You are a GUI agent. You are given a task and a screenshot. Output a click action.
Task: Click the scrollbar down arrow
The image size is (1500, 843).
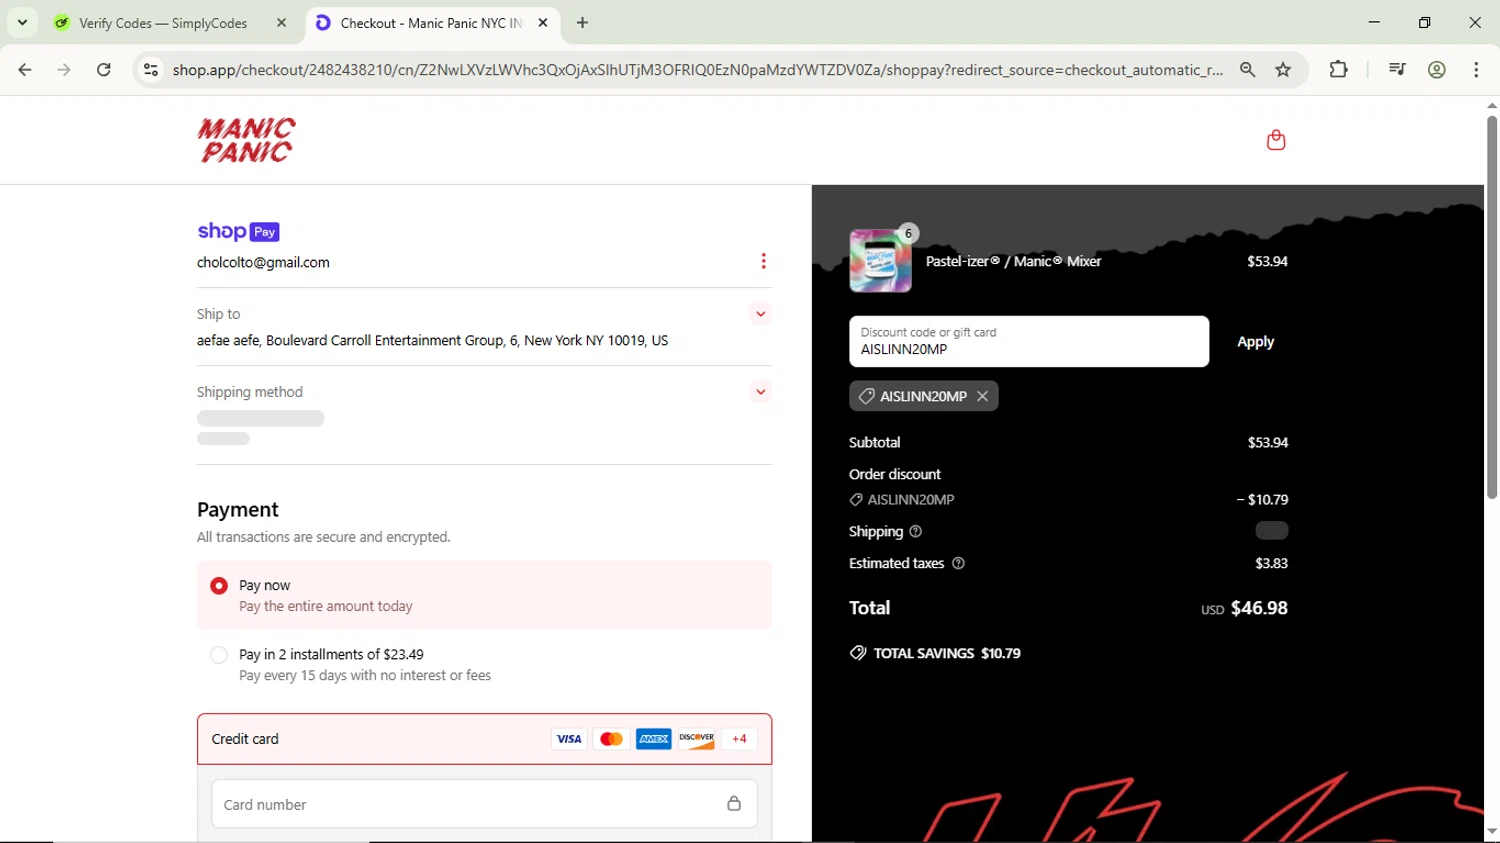point(1491,831)
